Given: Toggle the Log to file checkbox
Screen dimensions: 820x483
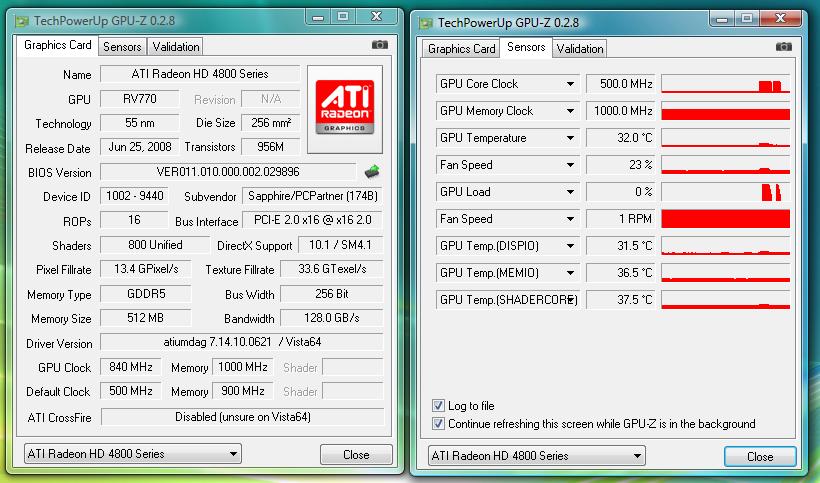Looking at the screenshot, I should pos(438,406).
